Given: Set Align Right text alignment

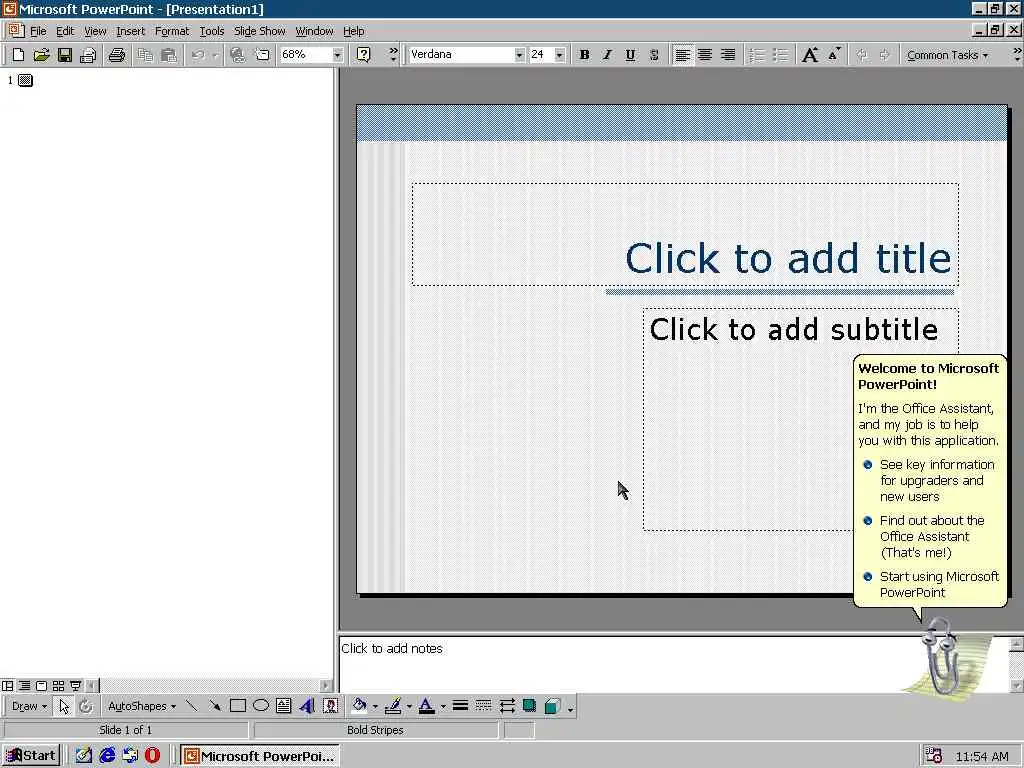Looking at the screenshot, I should pos(728,55).
